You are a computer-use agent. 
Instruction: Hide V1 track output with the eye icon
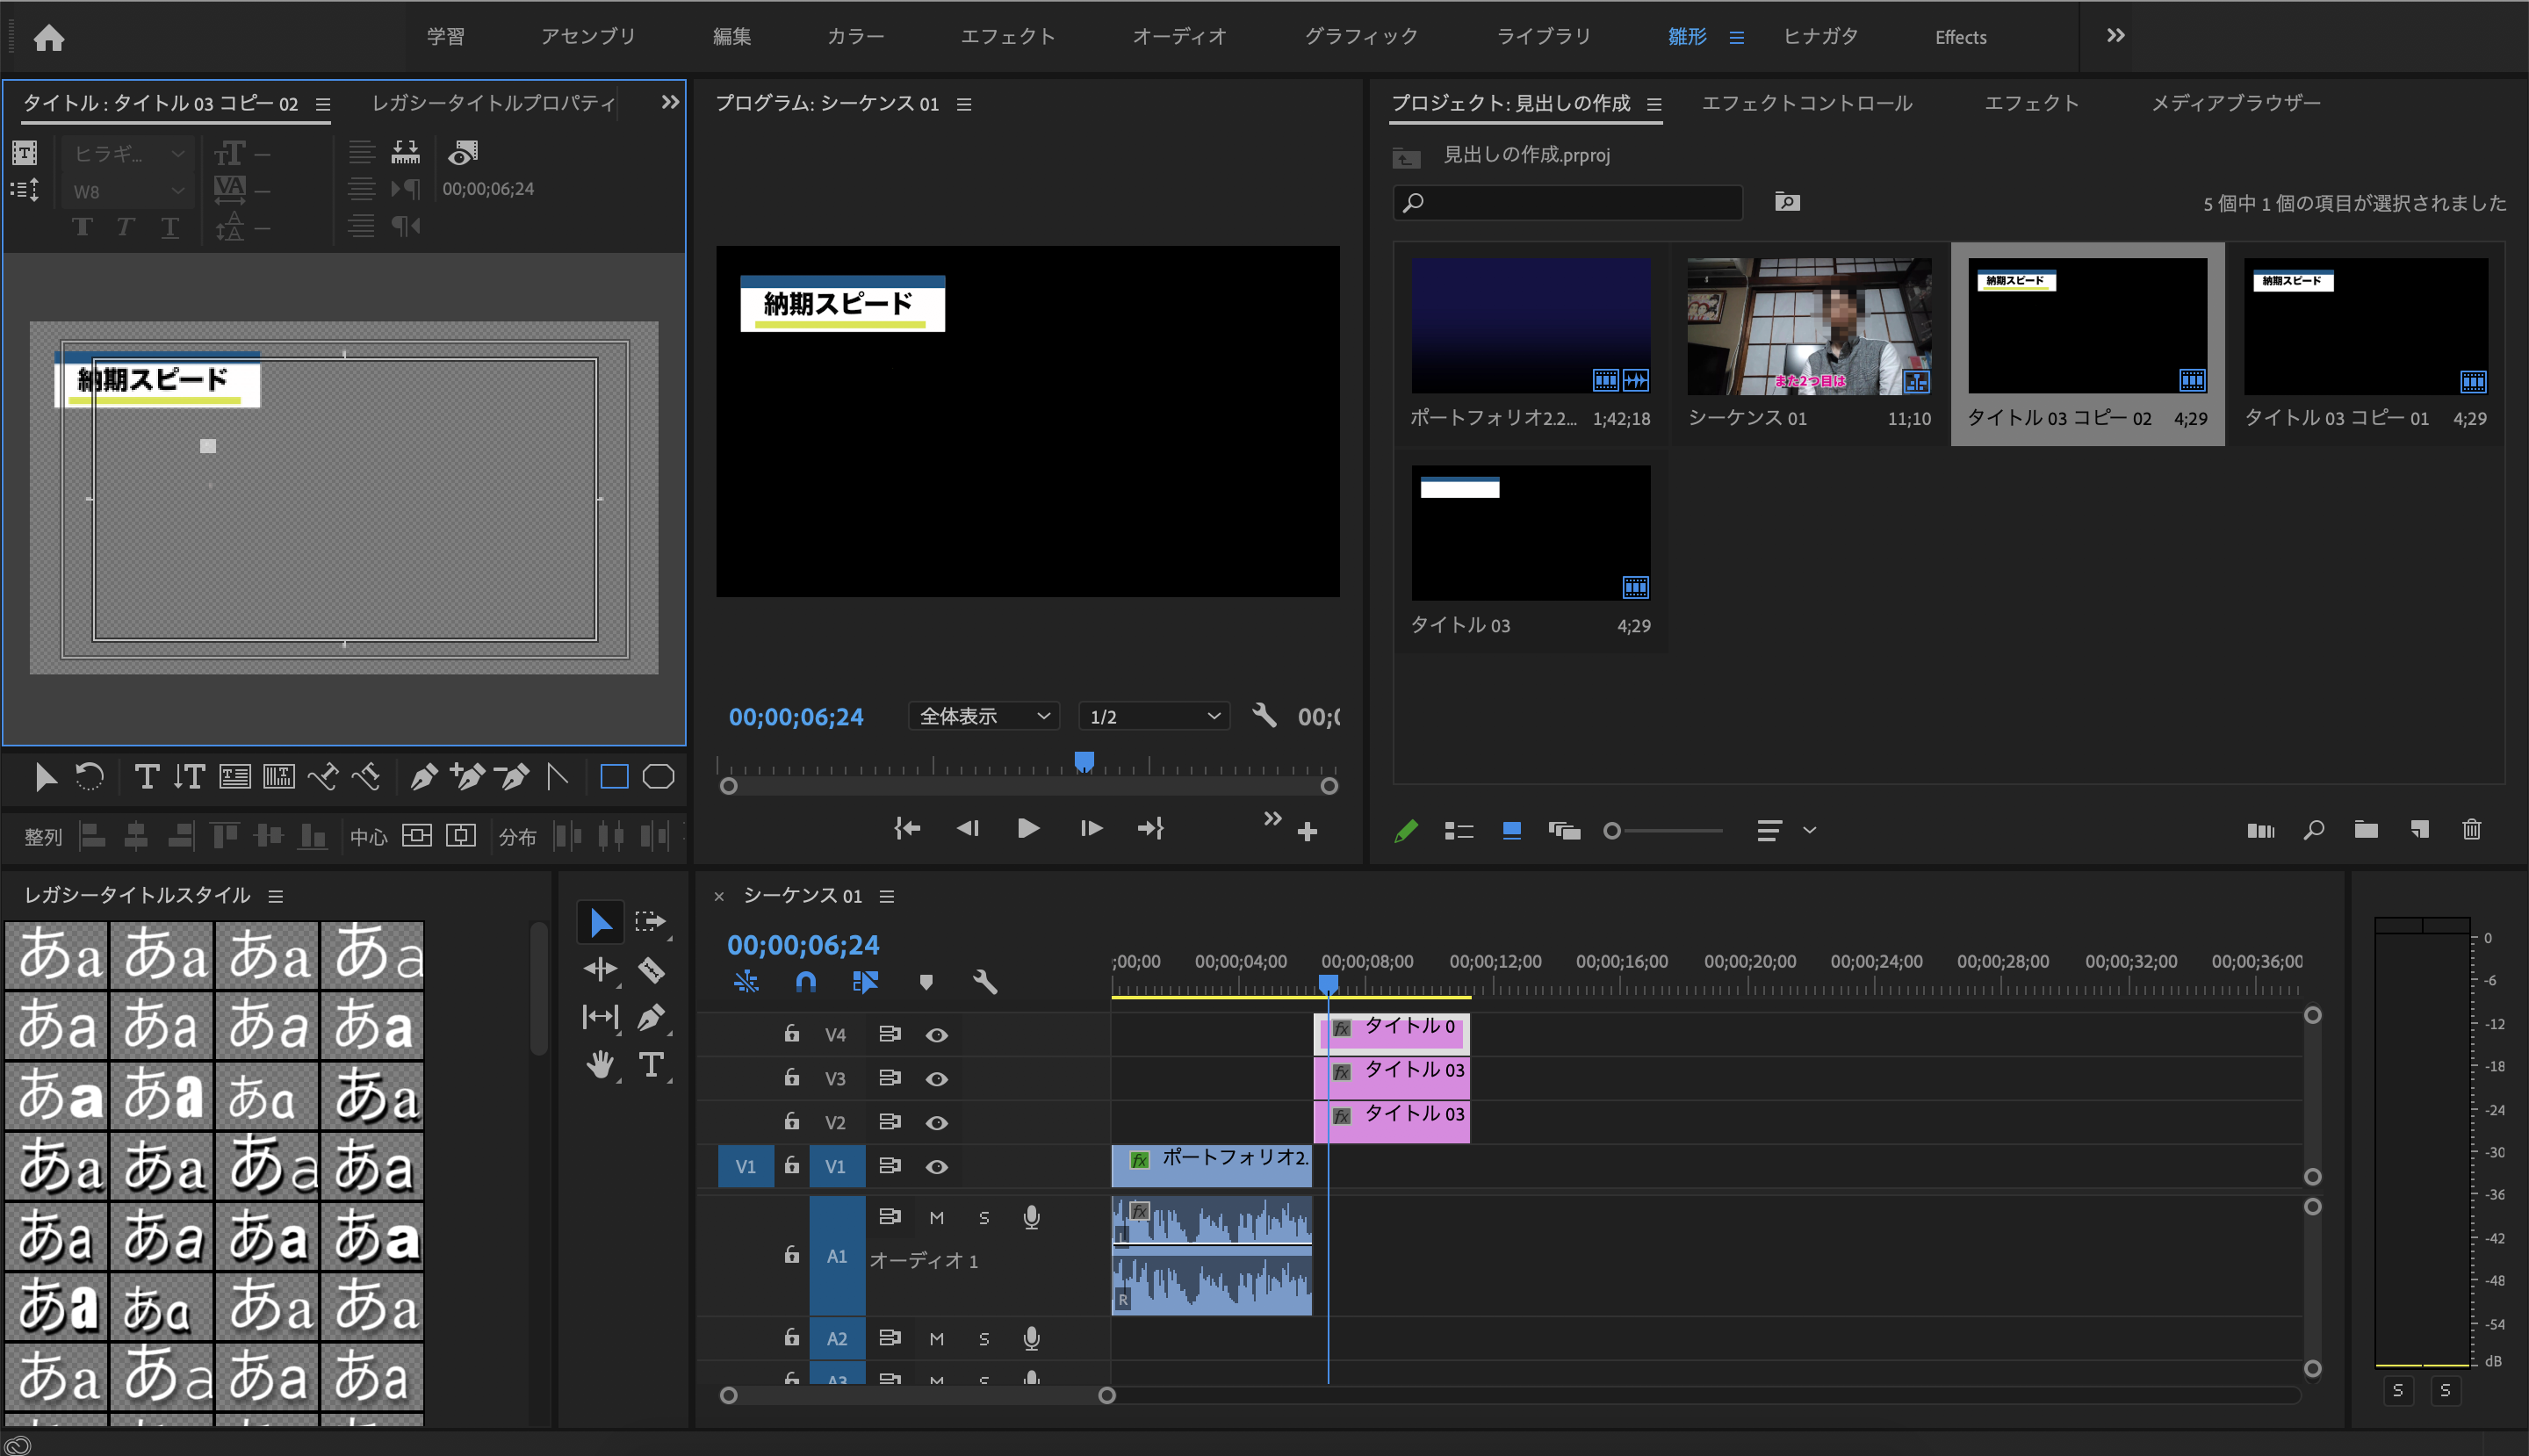936,1166
